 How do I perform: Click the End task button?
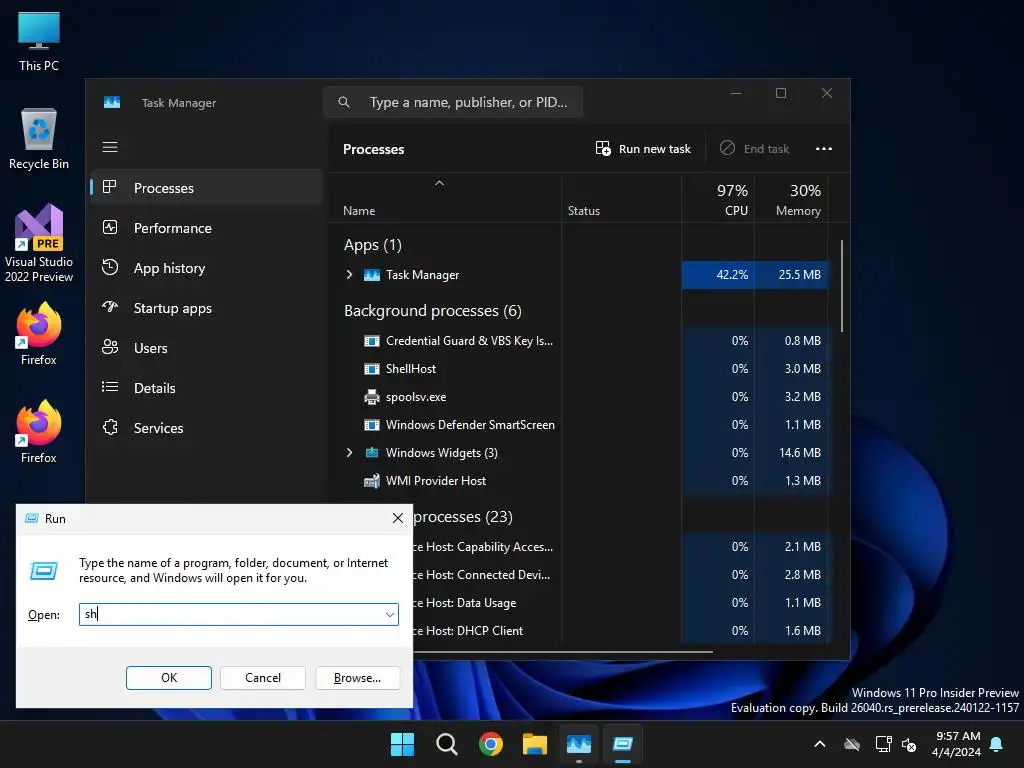pos(754,149)
